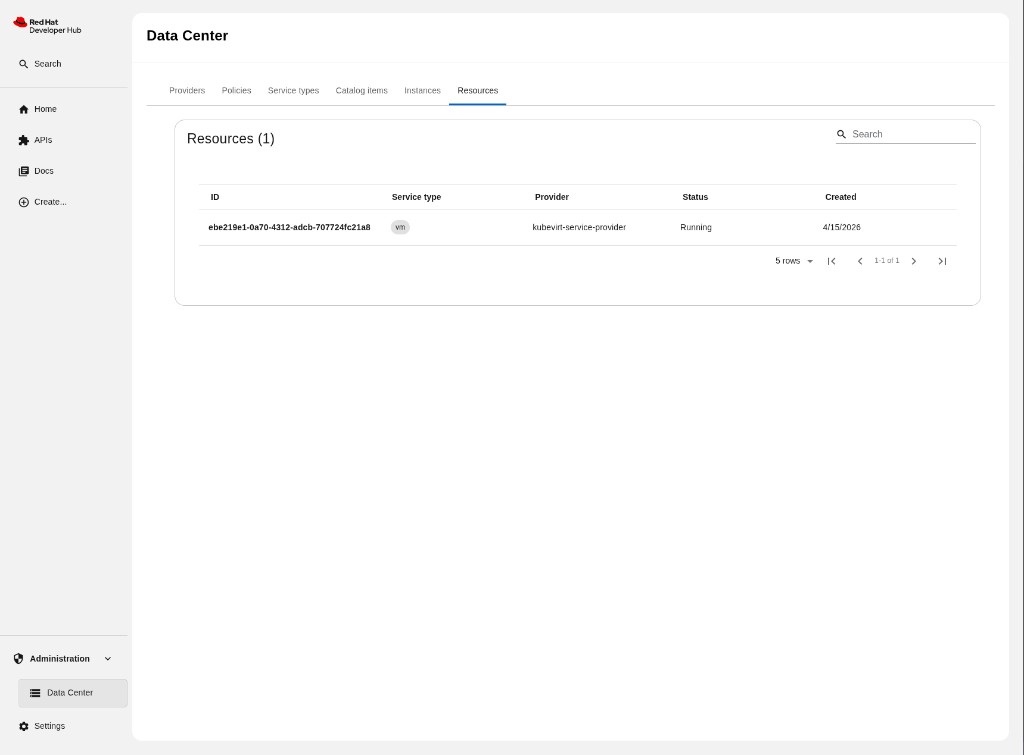1024x755 pixels.
Task: Switch to the Catalog items tab
Action: [361, 91]
